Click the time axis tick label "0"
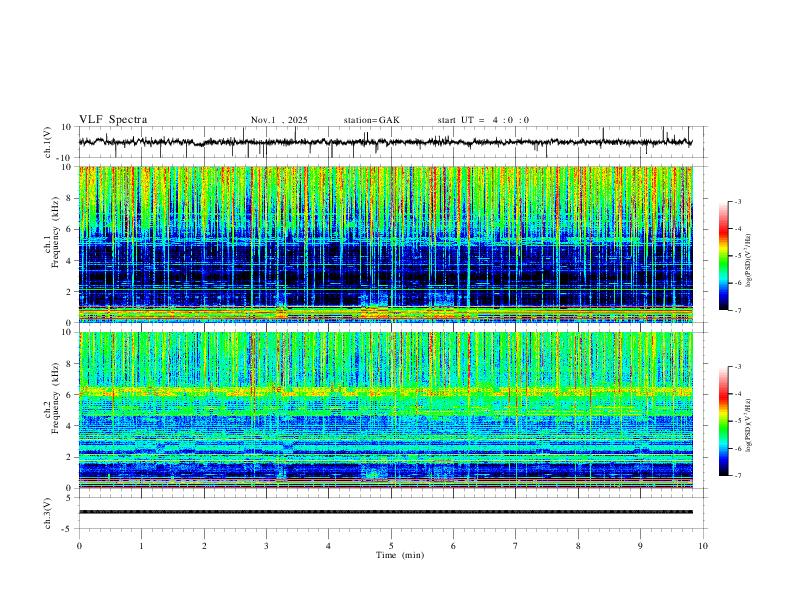 click(x=79, y=546)
